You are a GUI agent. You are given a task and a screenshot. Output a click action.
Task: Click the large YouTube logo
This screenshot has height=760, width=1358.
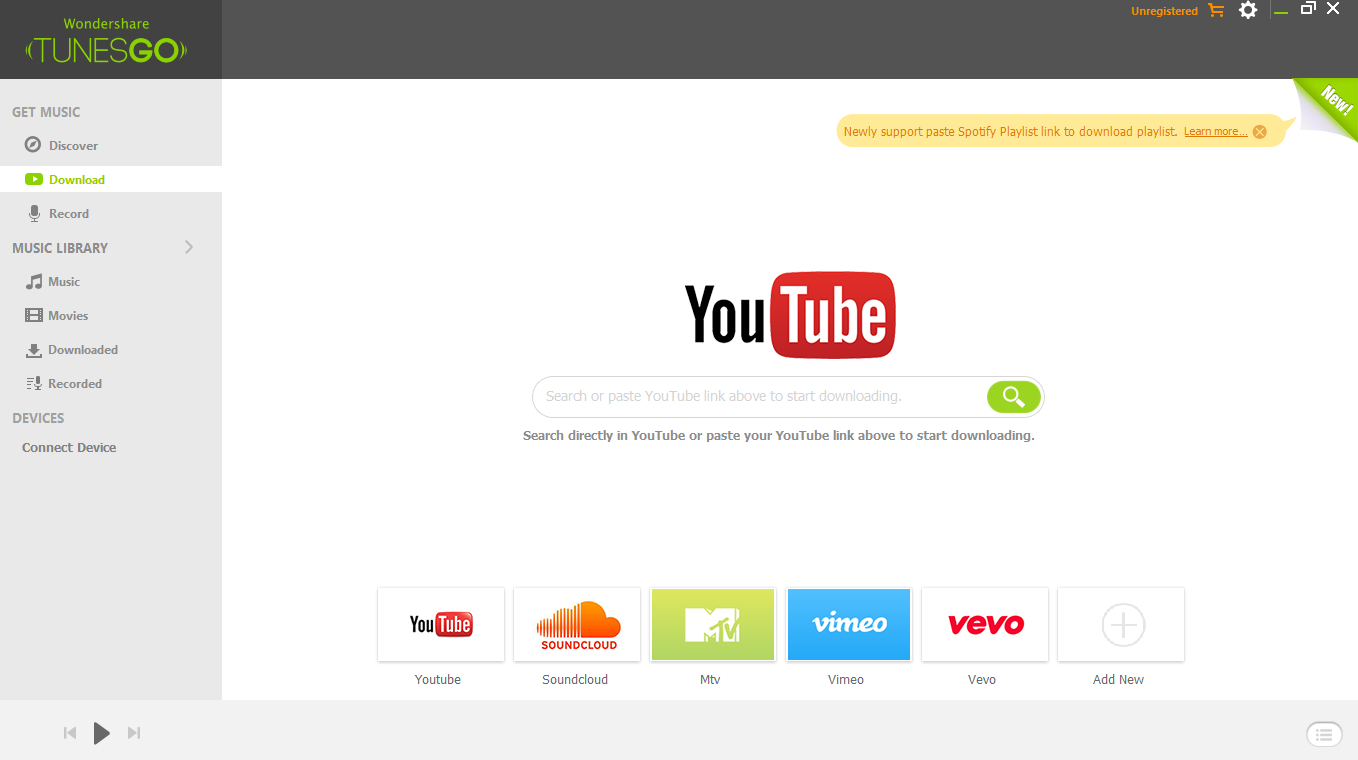(x=790, y=315)
